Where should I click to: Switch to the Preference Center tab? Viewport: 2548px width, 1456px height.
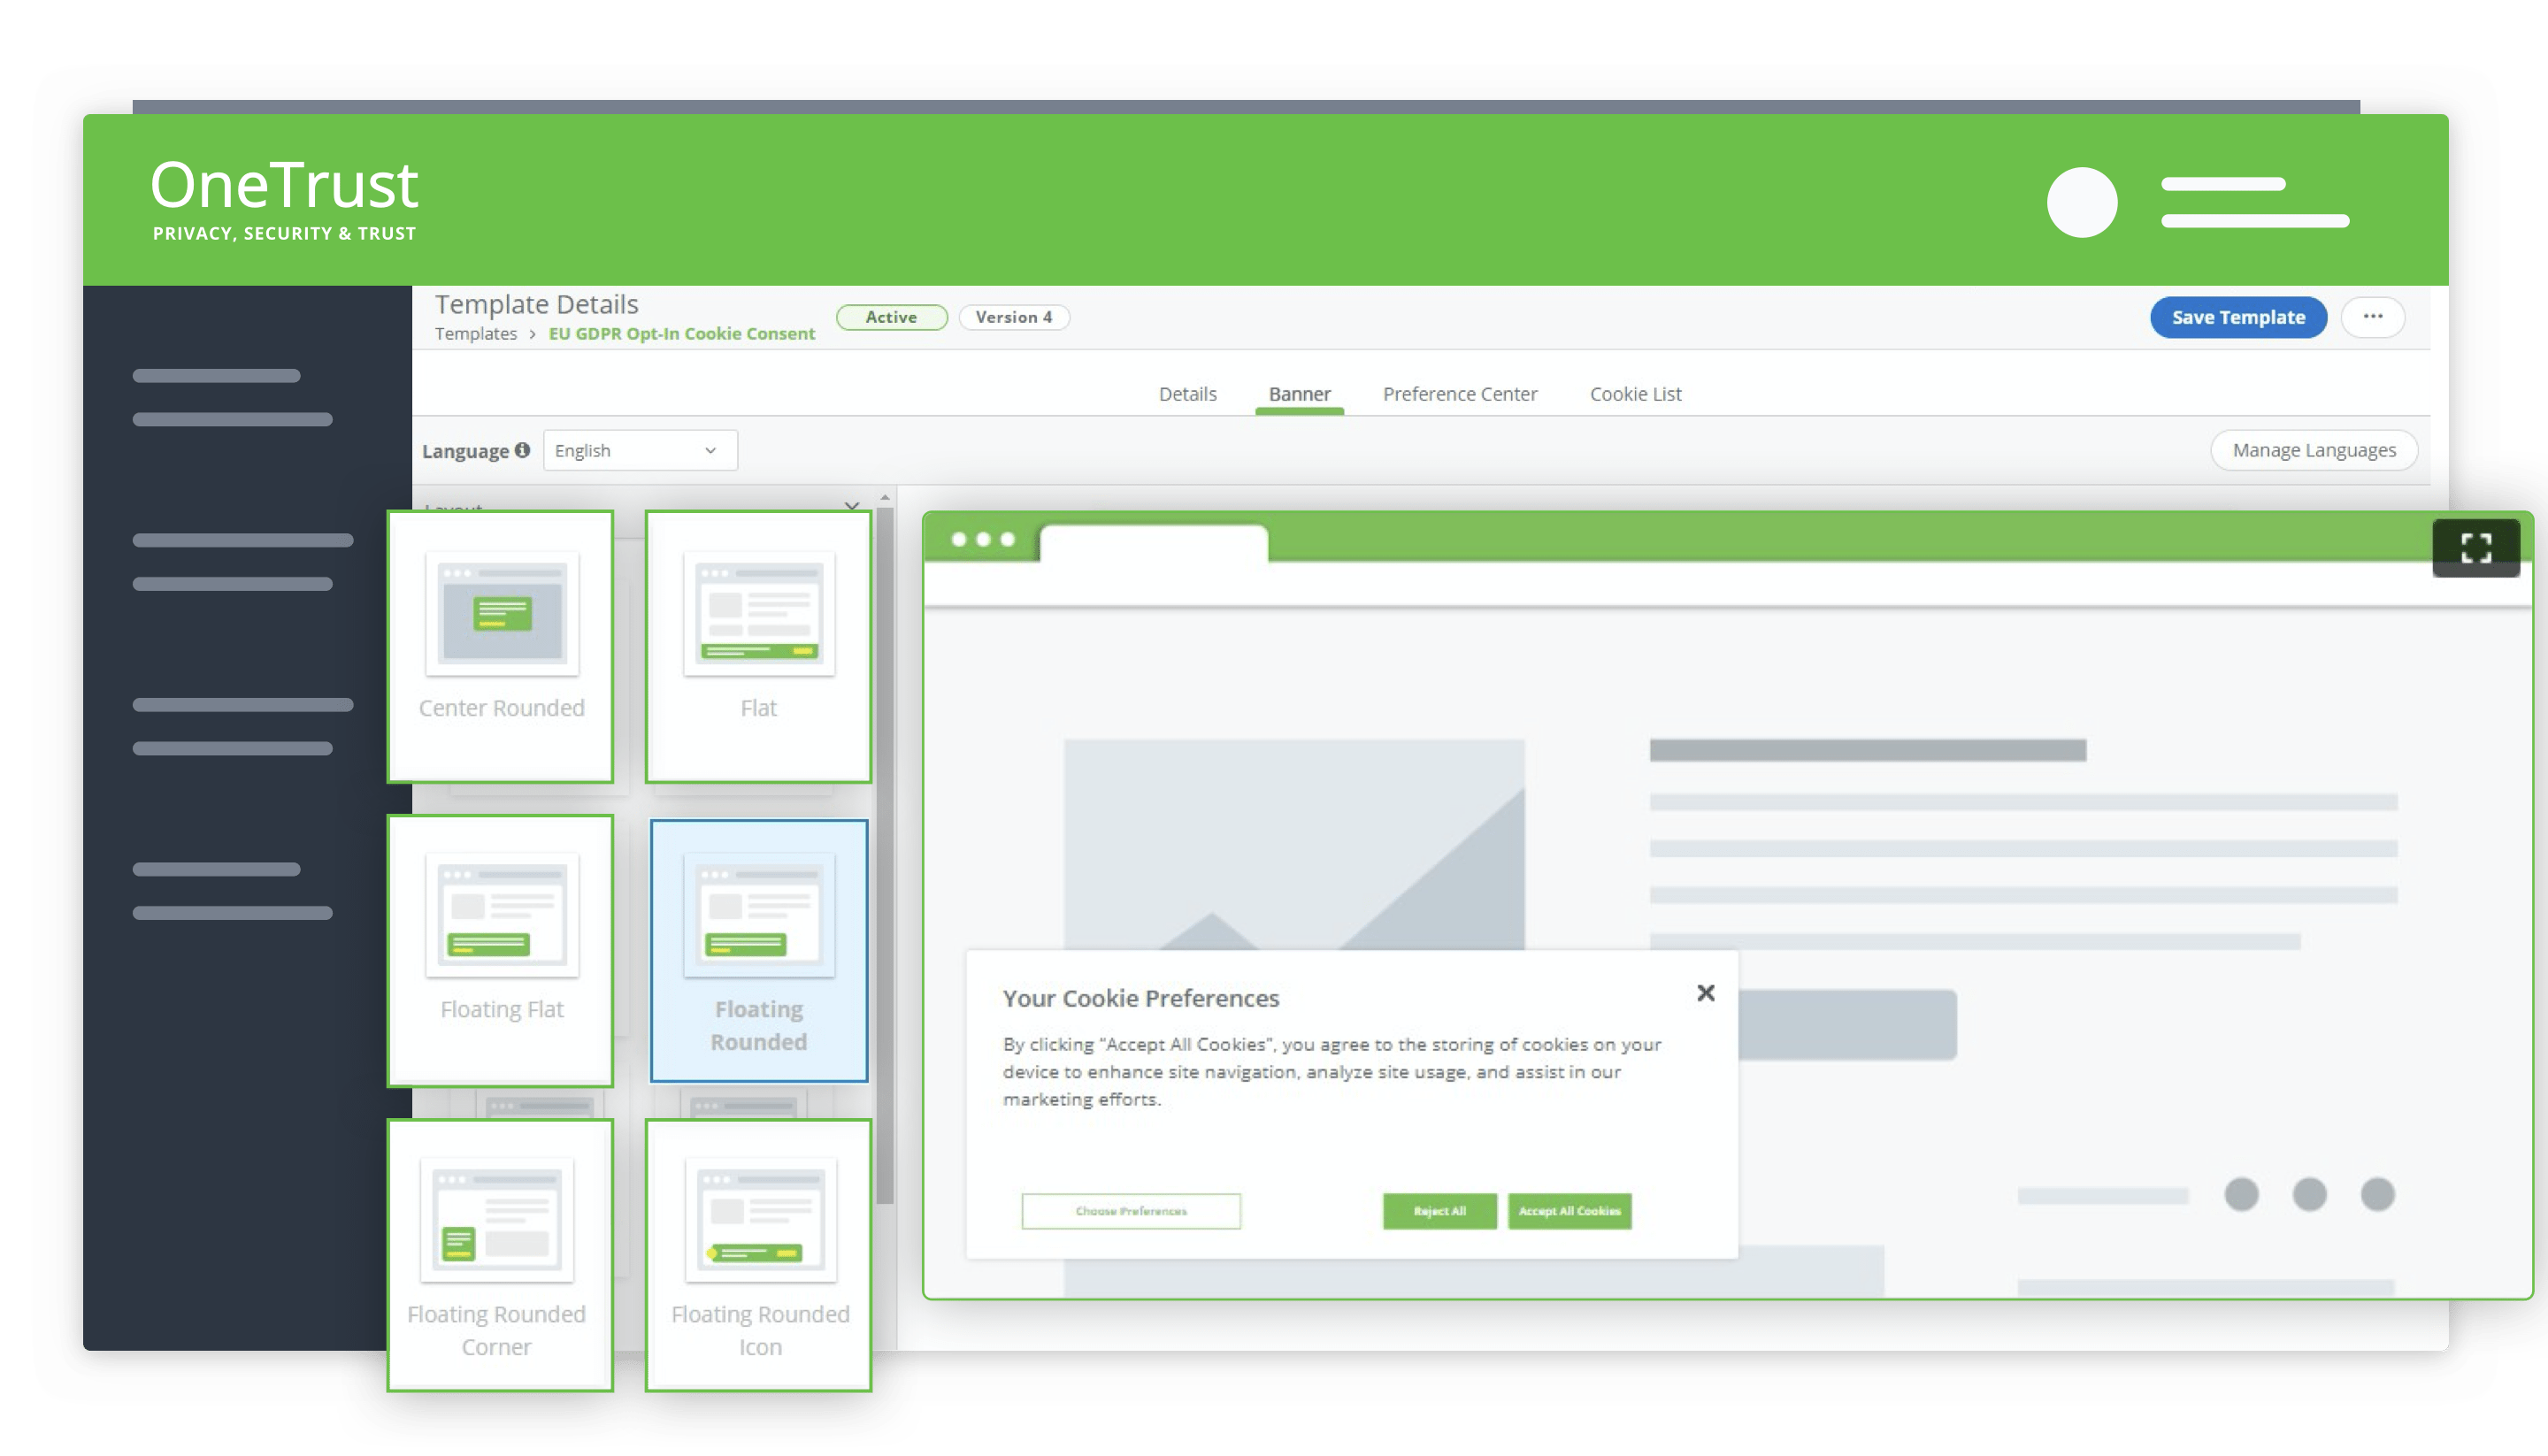coord(1458,394)
